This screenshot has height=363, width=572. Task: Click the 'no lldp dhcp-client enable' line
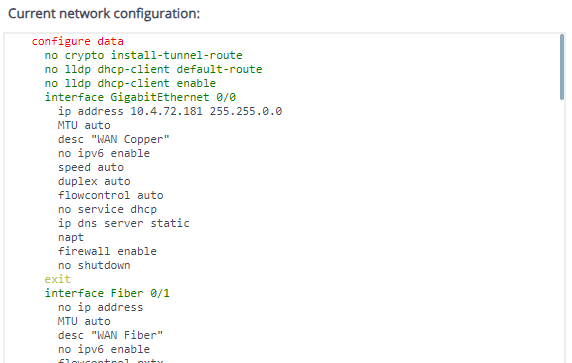[130, 84]
